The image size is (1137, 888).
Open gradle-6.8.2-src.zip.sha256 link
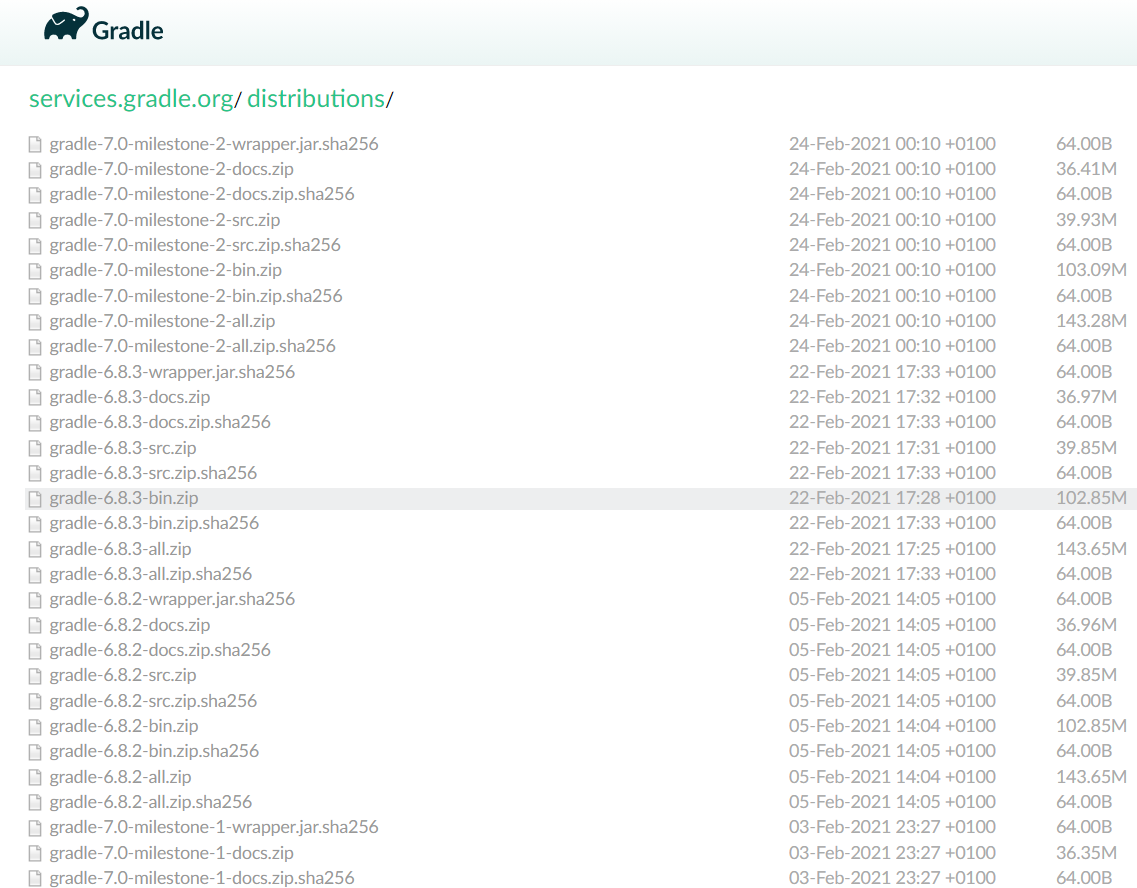[153, 701]
